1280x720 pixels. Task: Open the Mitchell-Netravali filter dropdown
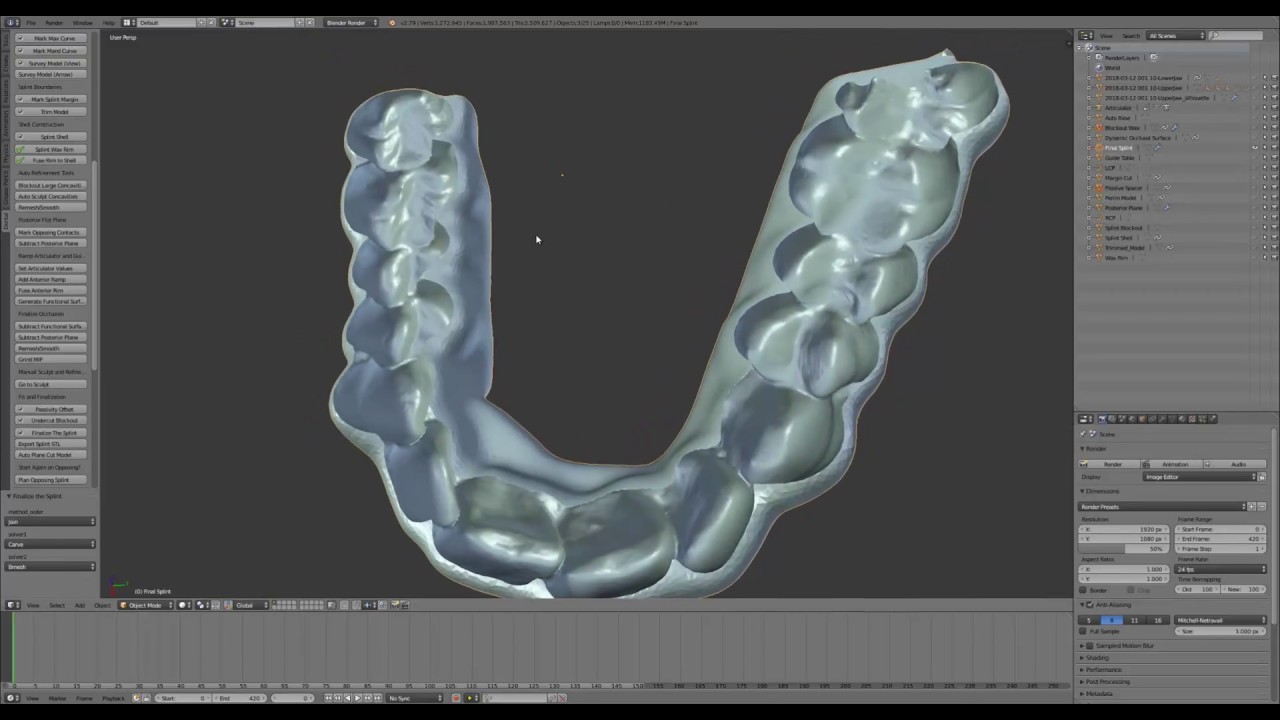pyautogui.click(x=1222, y=620)
